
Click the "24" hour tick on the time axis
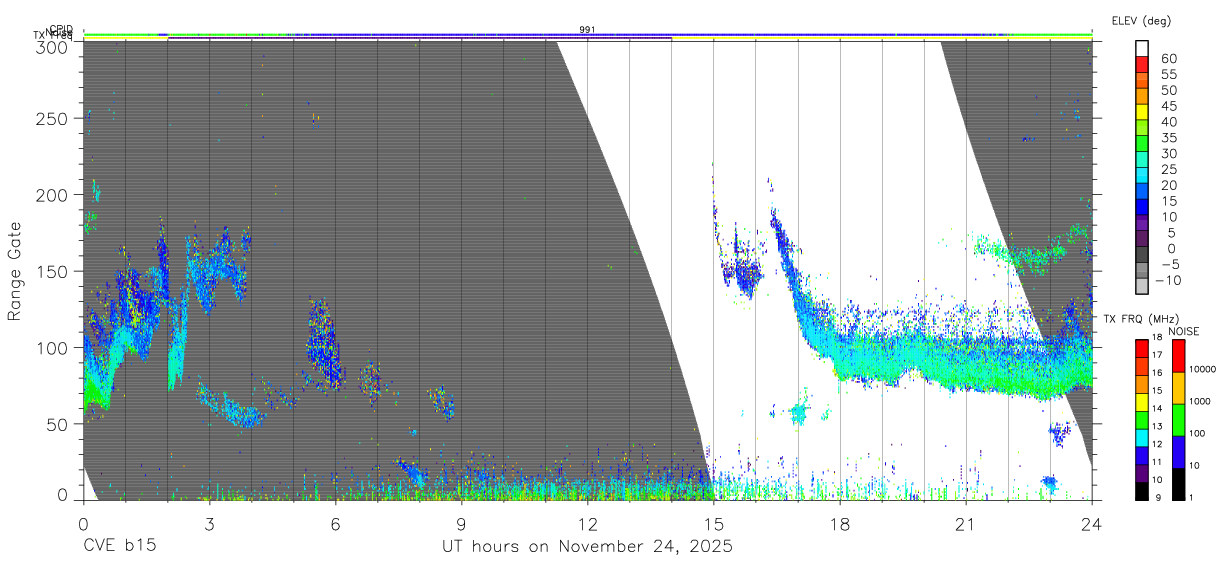(x=1091, y=523)
